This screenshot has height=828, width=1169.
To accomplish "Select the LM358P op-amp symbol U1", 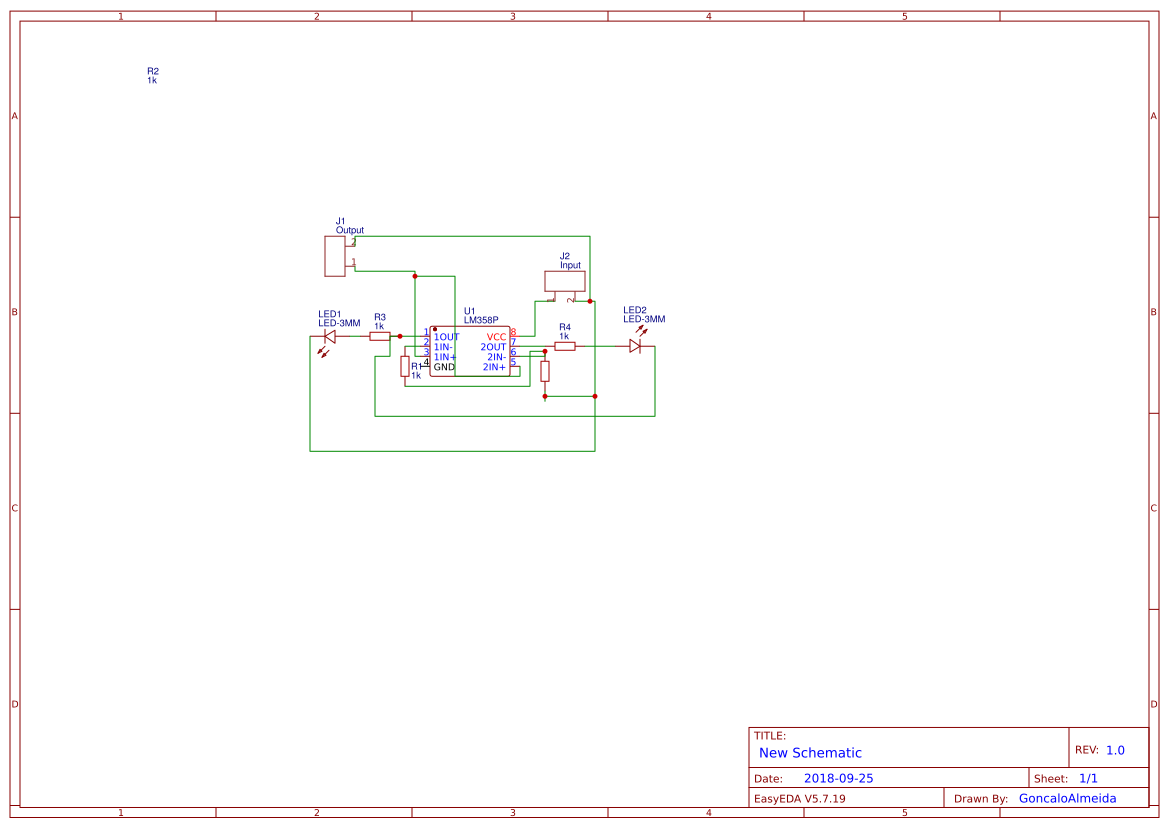I will click(x=471, y=352).
